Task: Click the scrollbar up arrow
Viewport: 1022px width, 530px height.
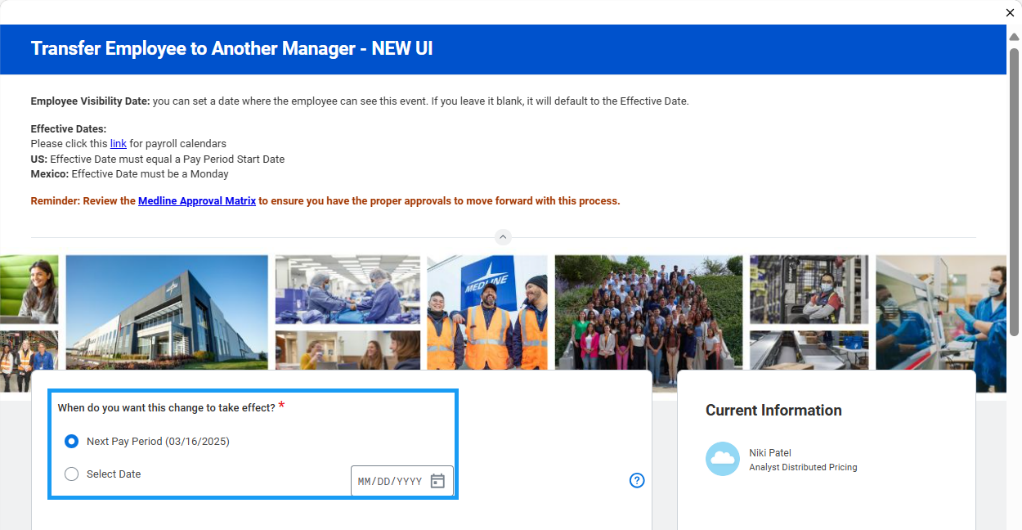Action: click(x=1014, y=37)
